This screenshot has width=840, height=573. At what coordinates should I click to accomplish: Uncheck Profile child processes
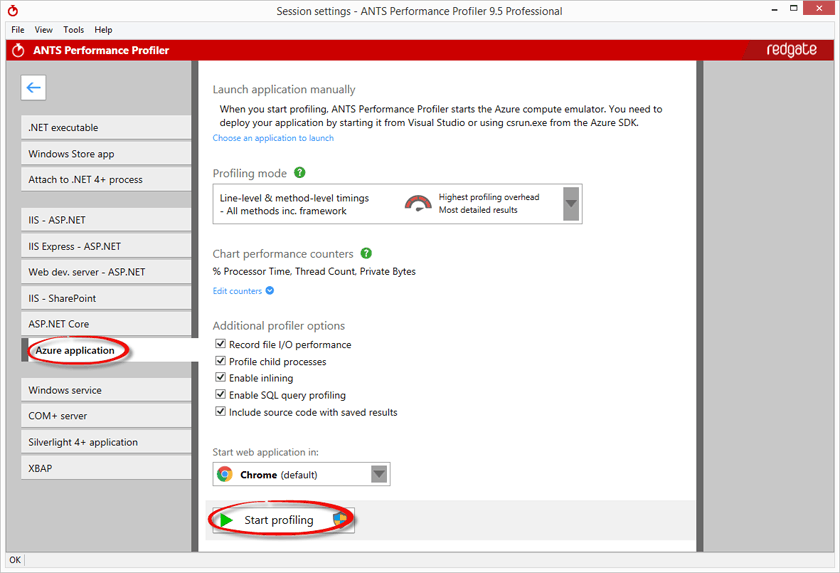point(220,361)
